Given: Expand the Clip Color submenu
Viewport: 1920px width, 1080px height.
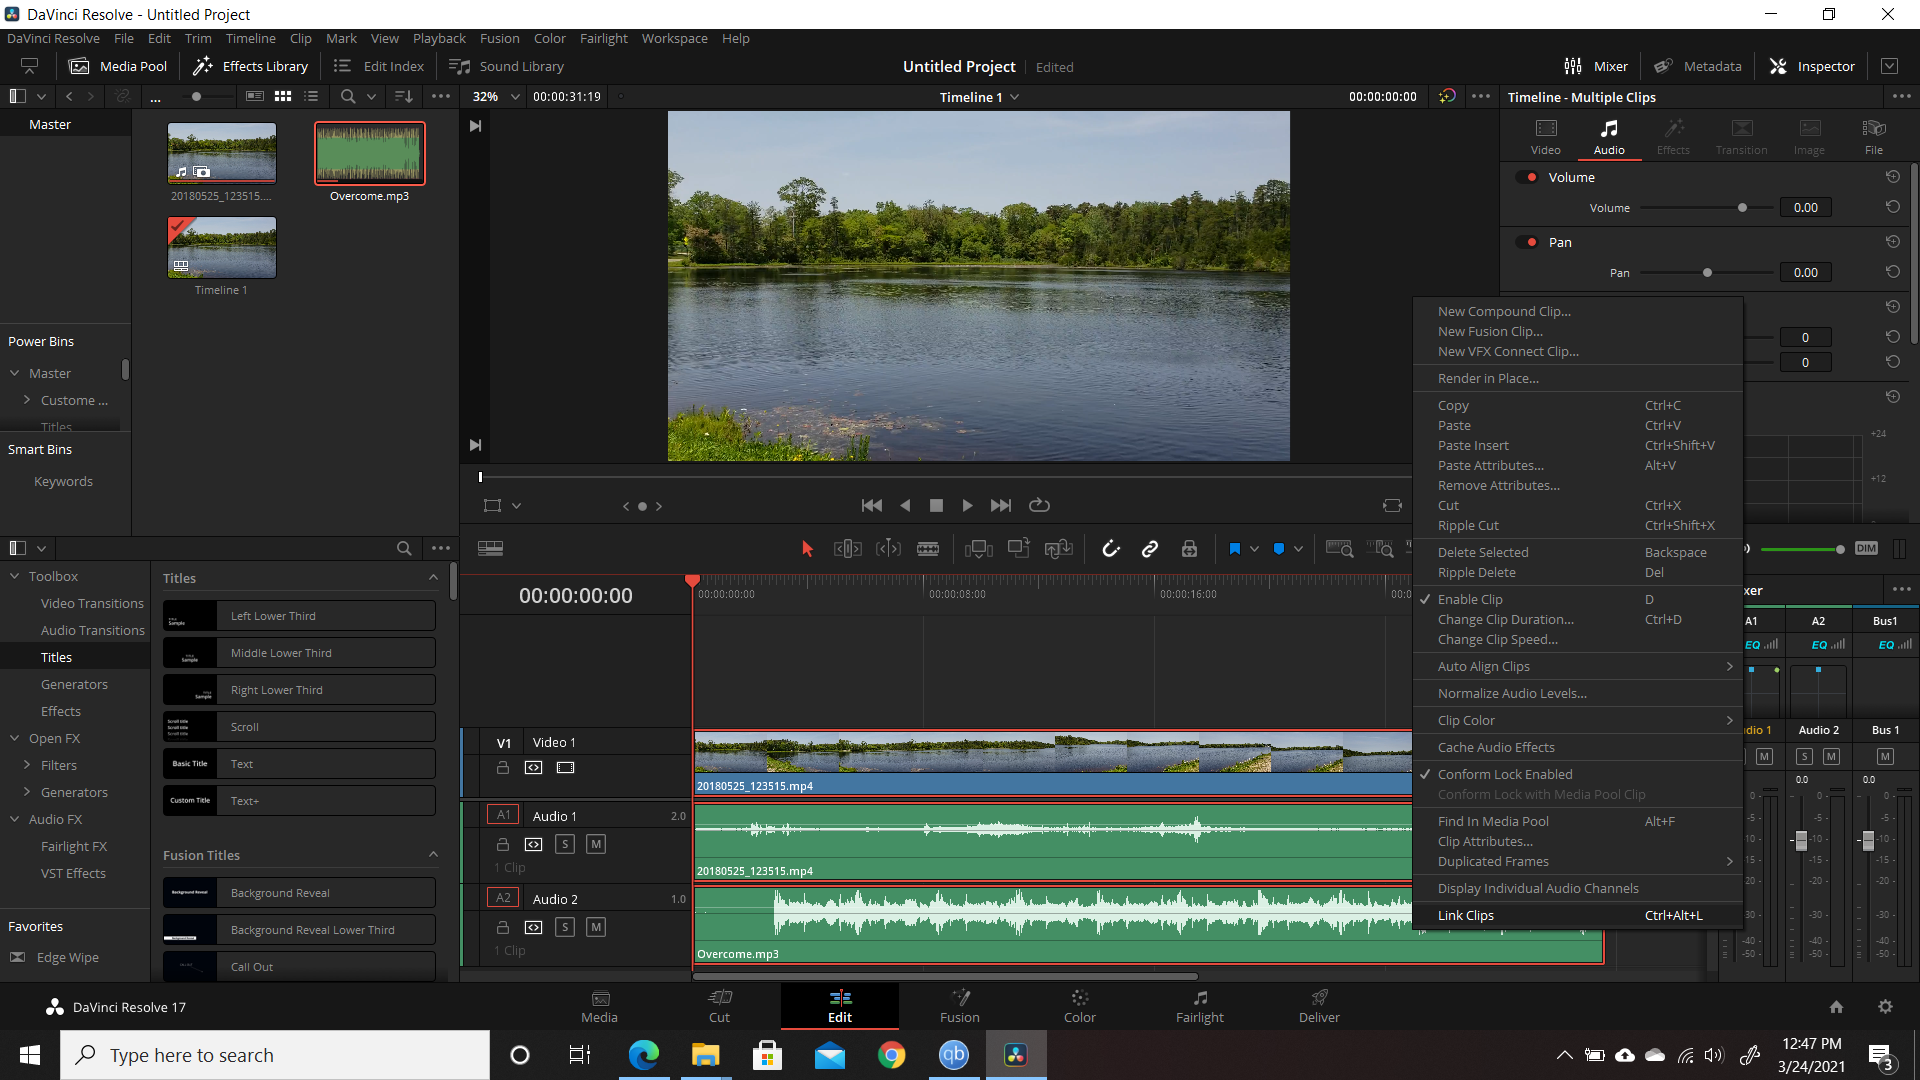Looking at the screenshot, I should 1577,721.
